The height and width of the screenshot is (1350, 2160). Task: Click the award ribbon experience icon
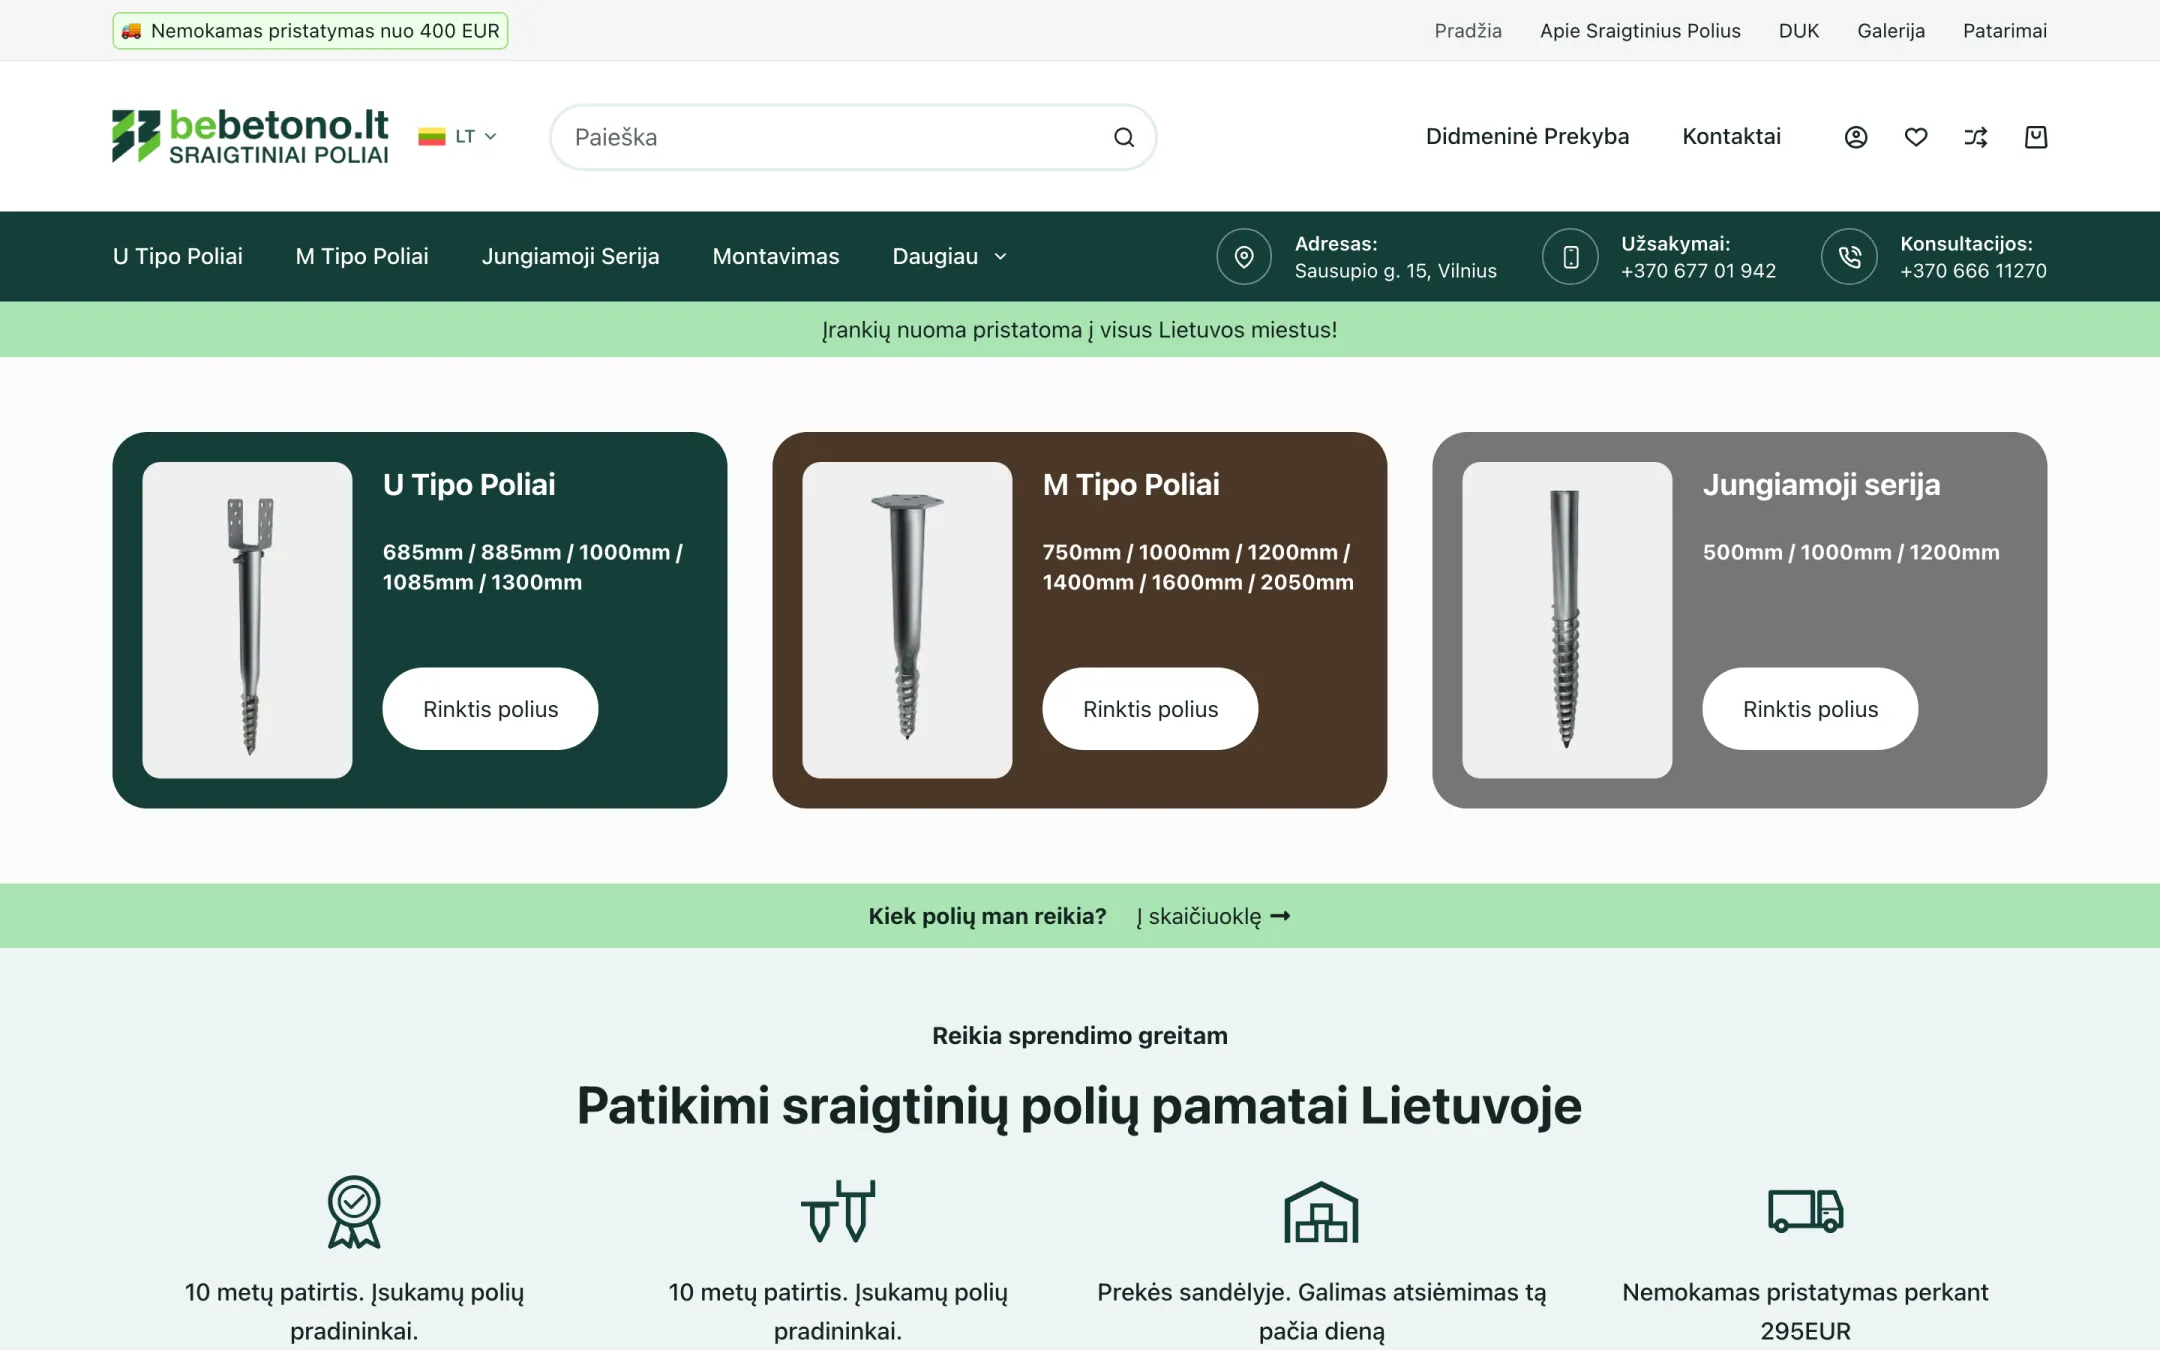click(x=354, y=1212)
